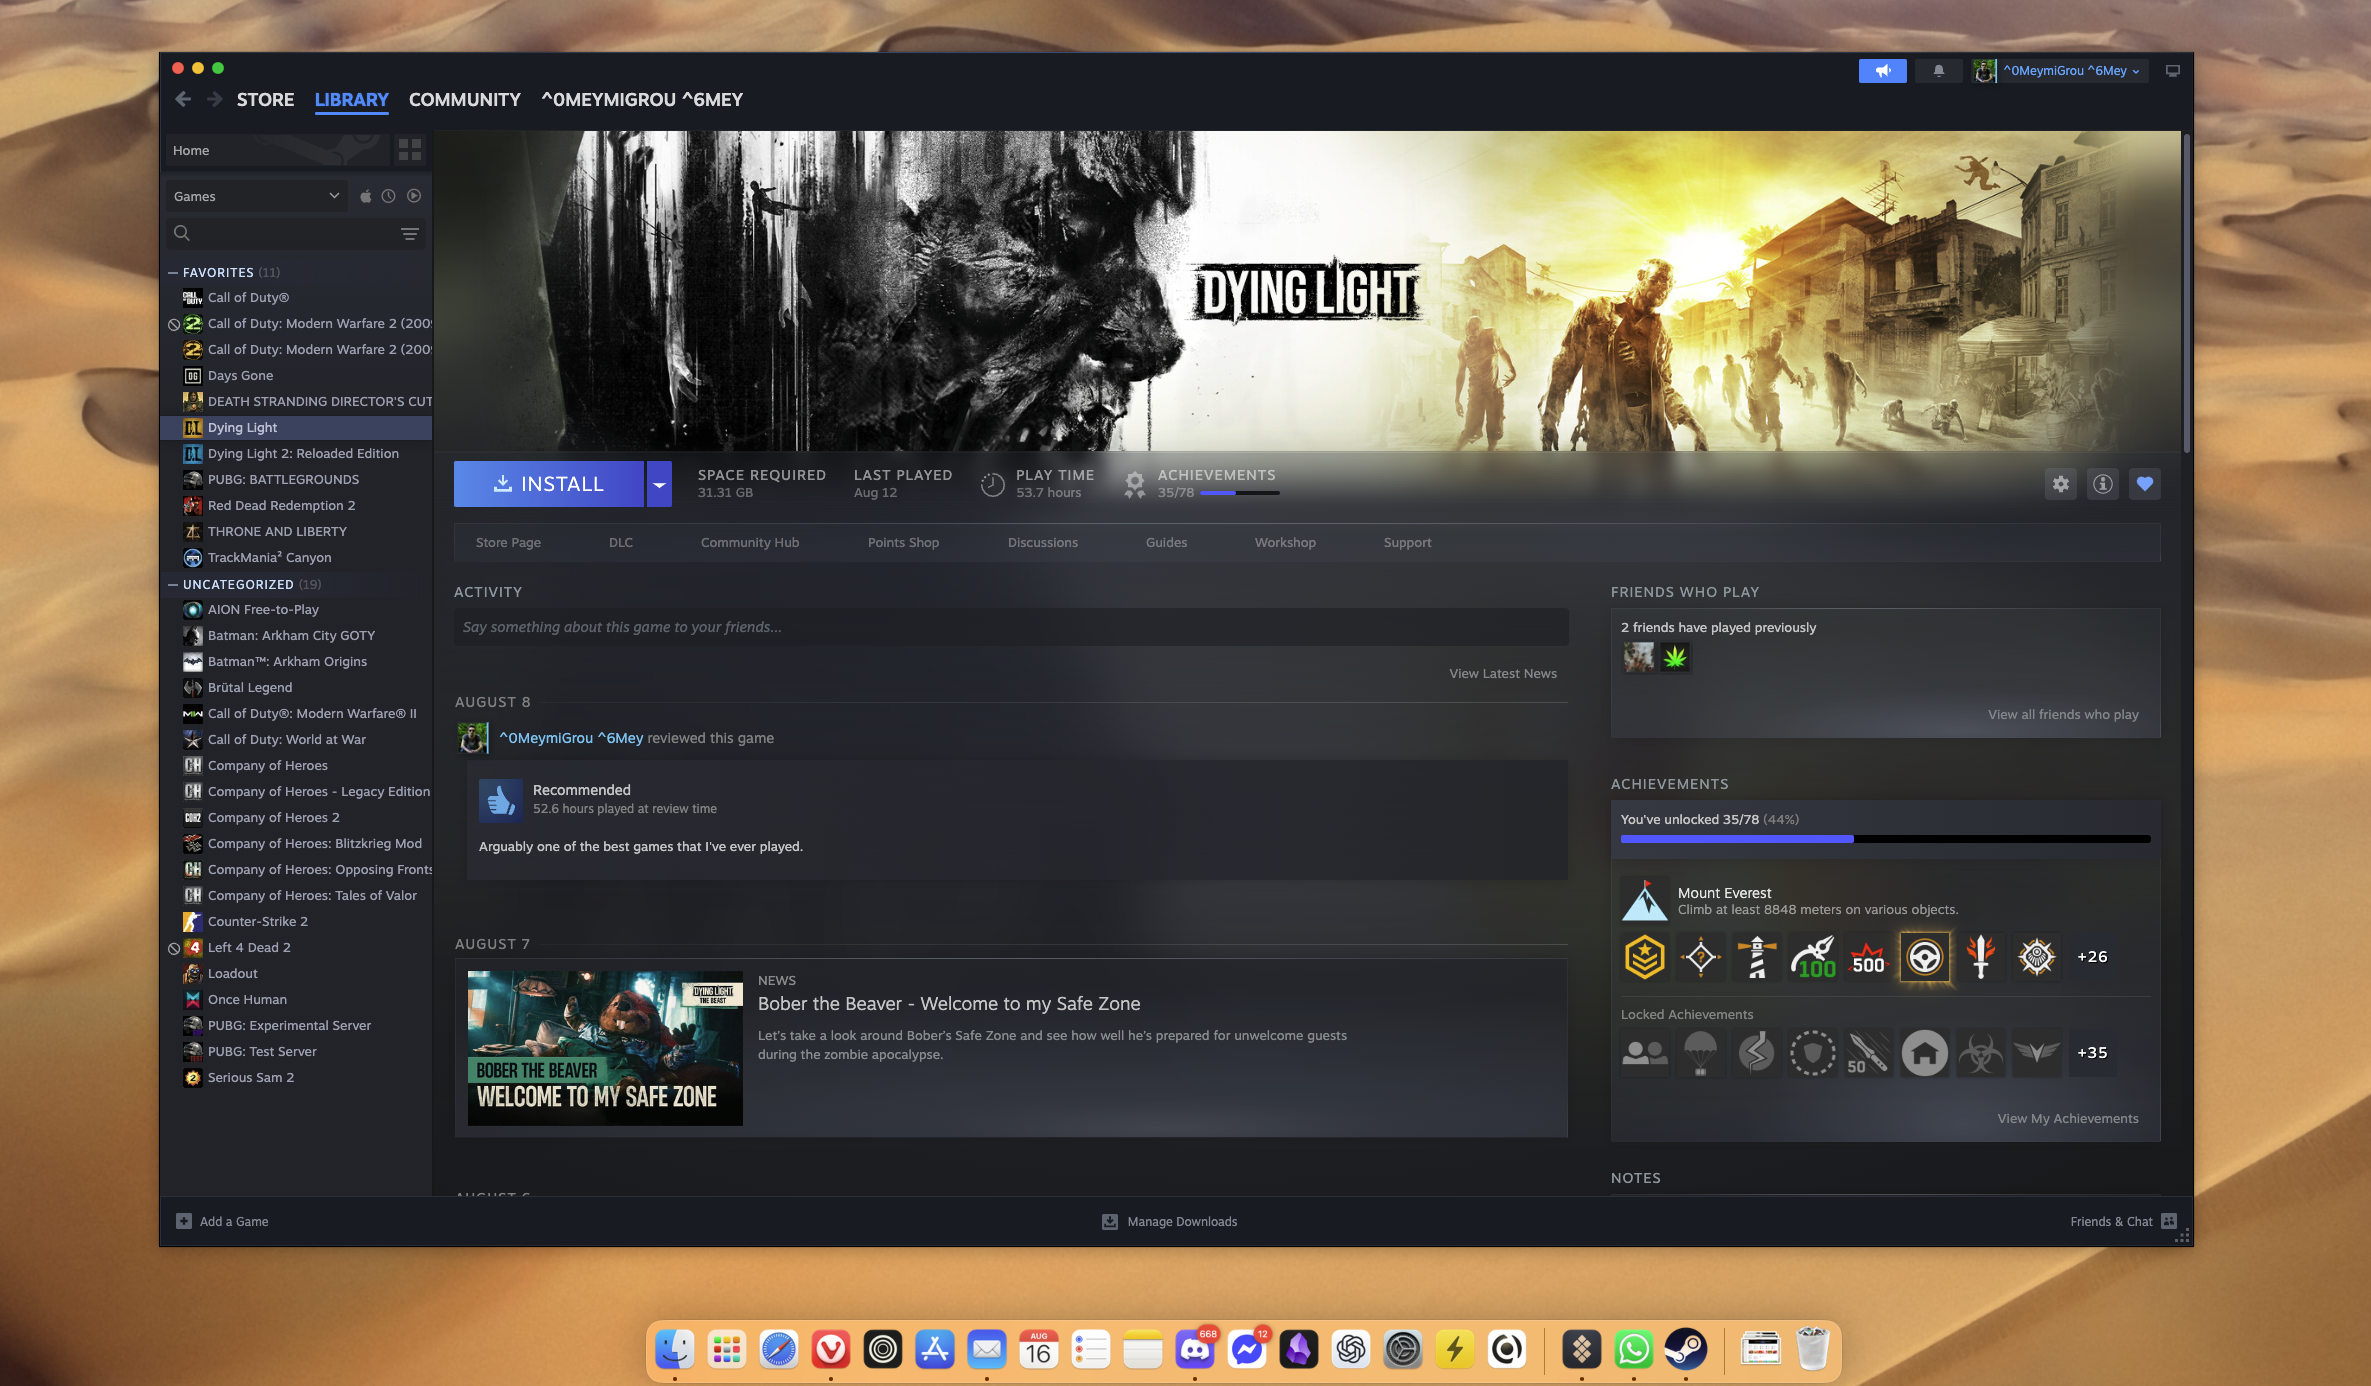
Task: Open the Guides tab
Action: pyautogui.click(x=1166, y=543)
